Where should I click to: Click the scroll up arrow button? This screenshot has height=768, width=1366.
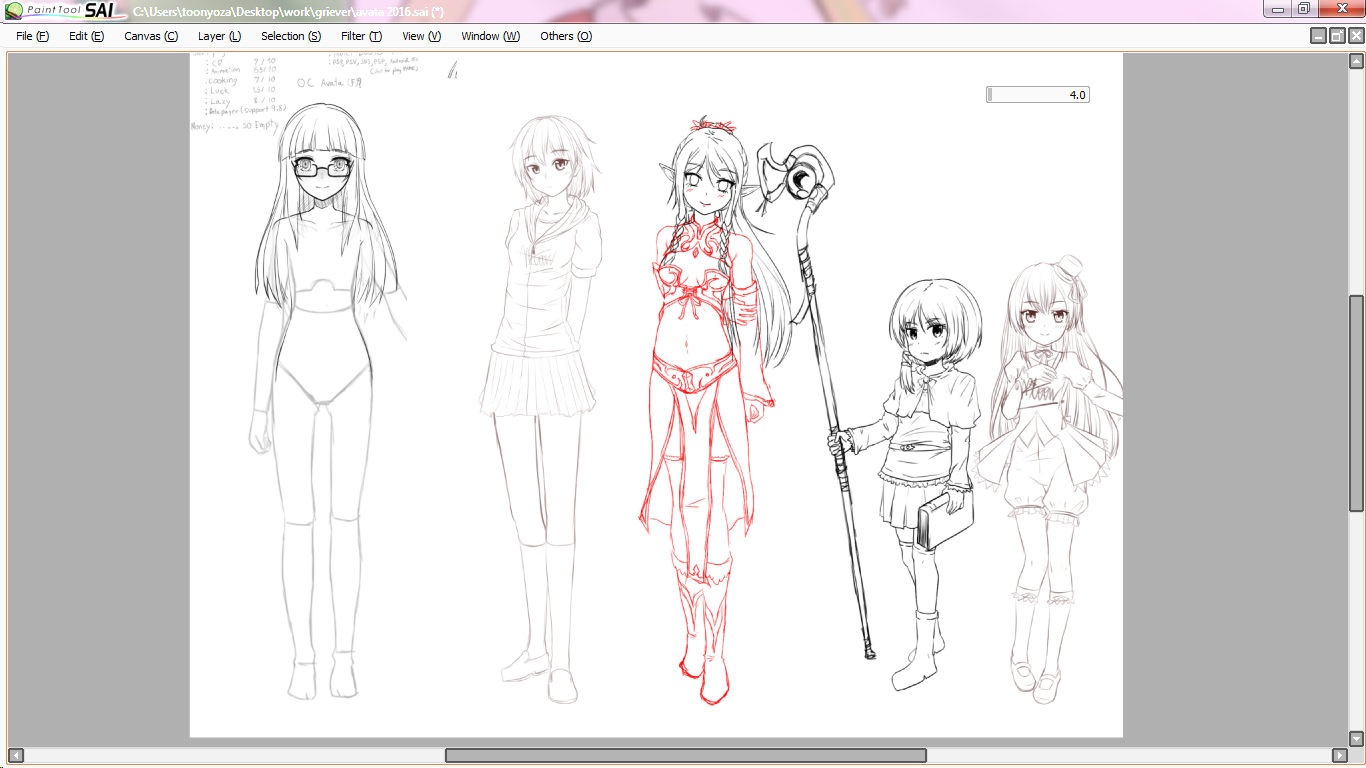click(x=1357, y=60)
